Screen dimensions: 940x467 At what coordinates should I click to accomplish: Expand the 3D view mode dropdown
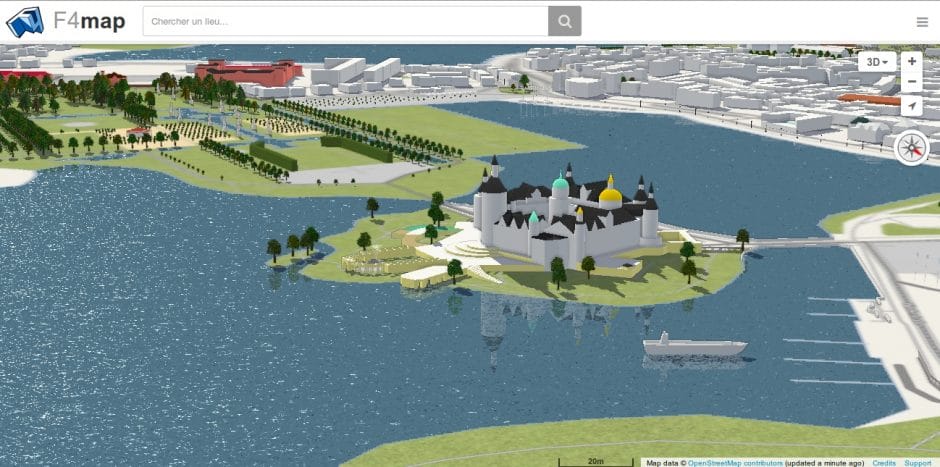(878, 62)
